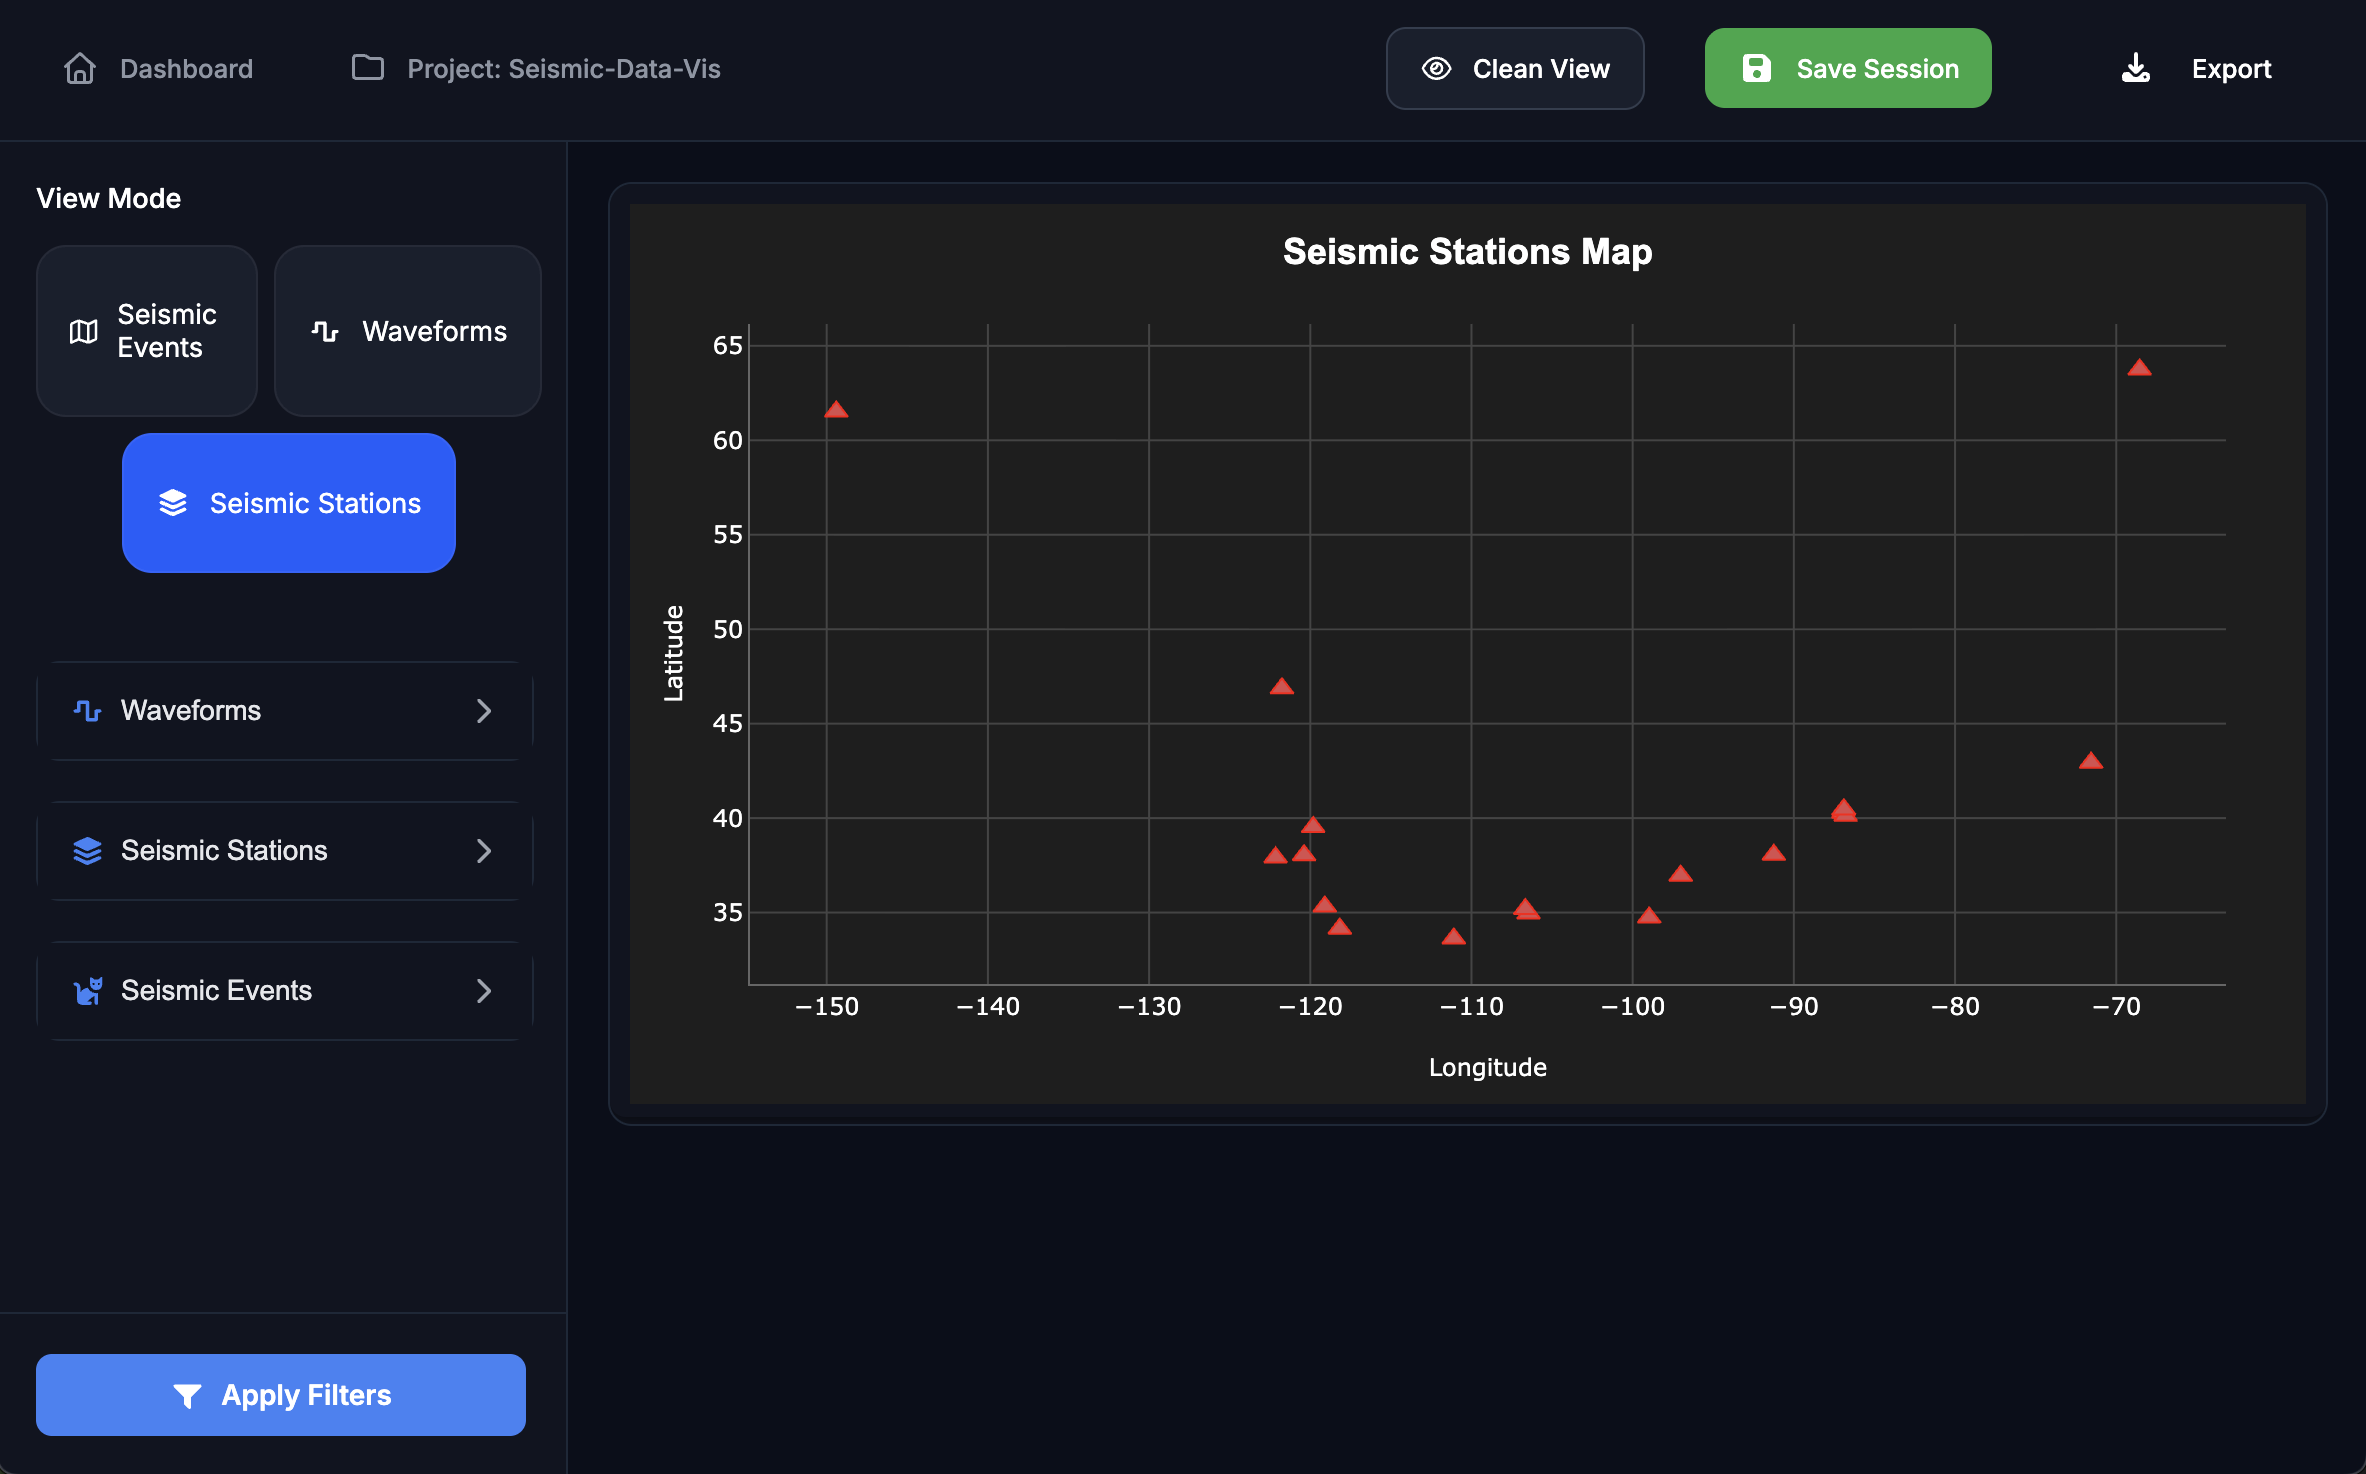This screenshot has width=2366, height=1474.
Task: Switch to Seismic Events view mode
Action: coord(147,331)
